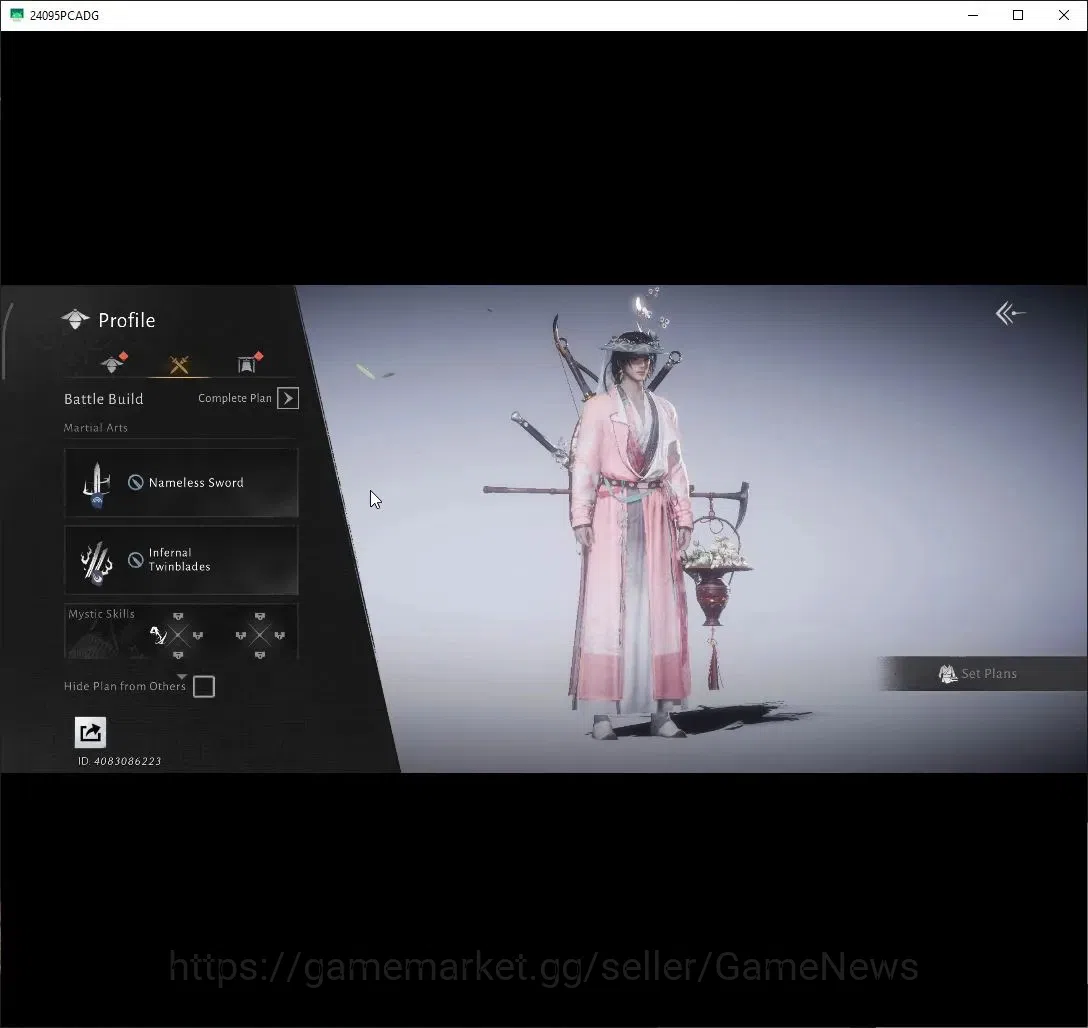This screenshot has height=1028, width=1088.
Task: Click the back arrow icon at top right
Action: tap(1010, 314)
